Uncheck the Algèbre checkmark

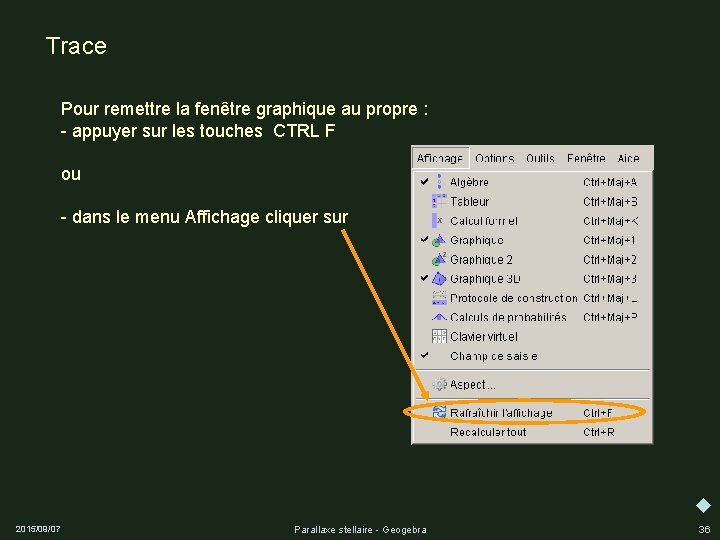point(424,182)
